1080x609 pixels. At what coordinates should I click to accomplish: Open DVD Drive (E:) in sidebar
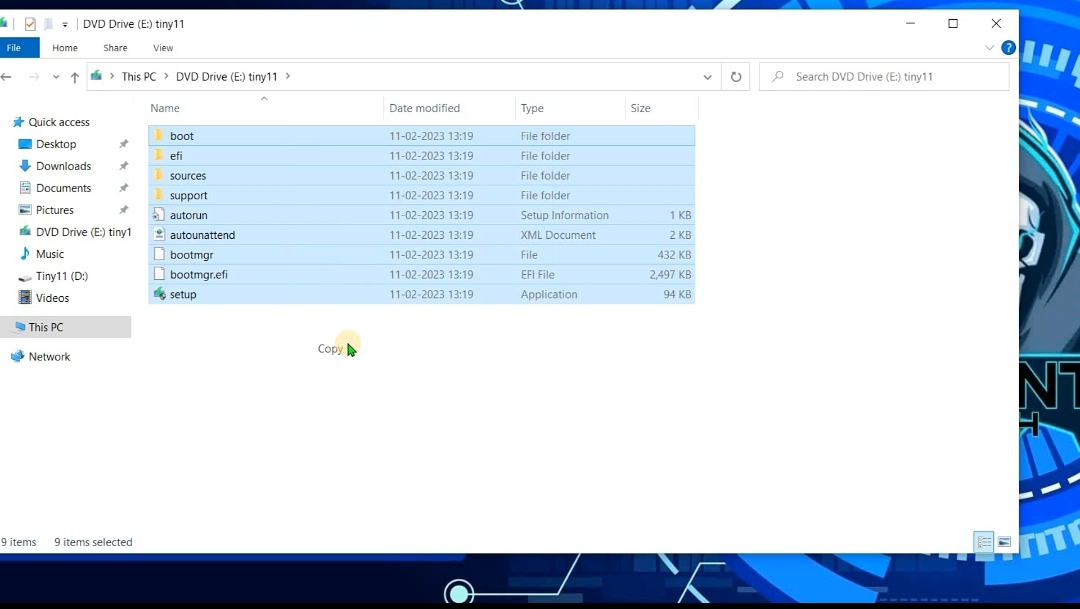tap(75, 232)
